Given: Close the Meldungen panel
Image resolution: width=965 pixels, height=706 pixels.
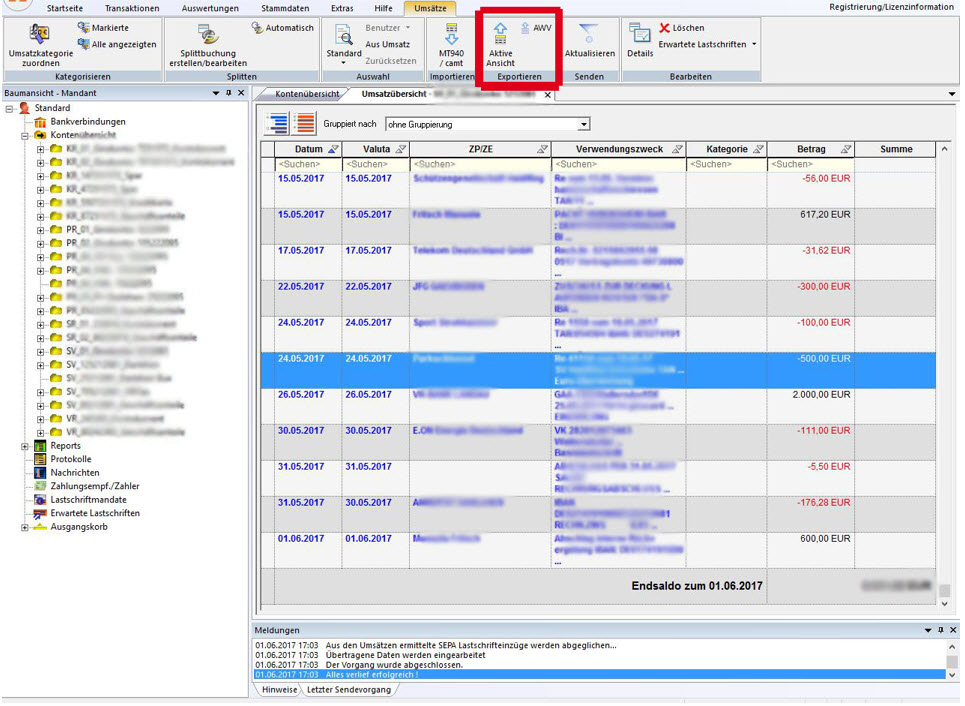Looking at the screenshot, I should coord(953,630).
